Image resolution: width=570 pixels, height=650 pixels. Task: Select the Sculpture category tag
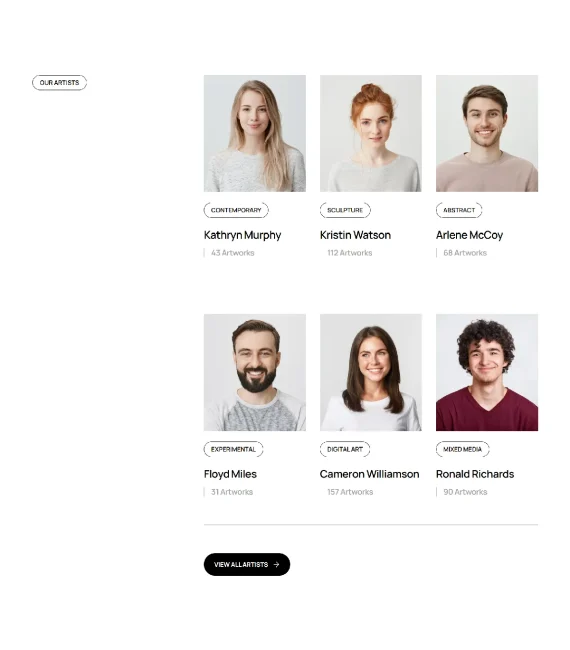click(x=345, y=210)
